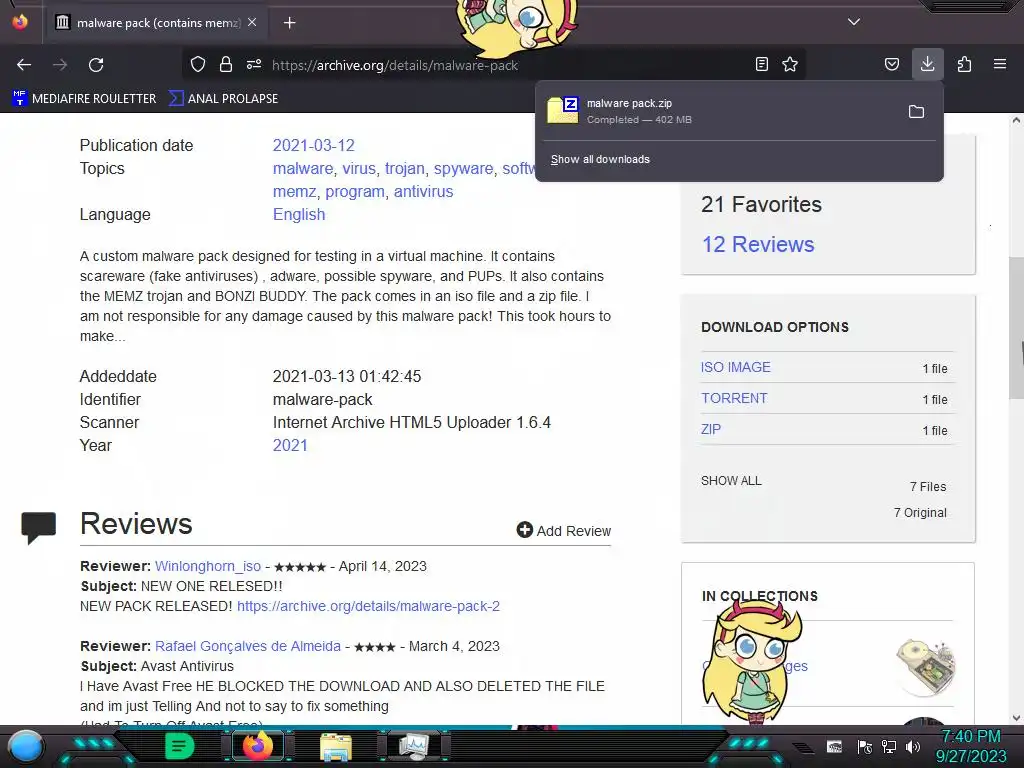Close the malware pack tab
This screenshot has height=768, width=1024.
pos(252,22)
